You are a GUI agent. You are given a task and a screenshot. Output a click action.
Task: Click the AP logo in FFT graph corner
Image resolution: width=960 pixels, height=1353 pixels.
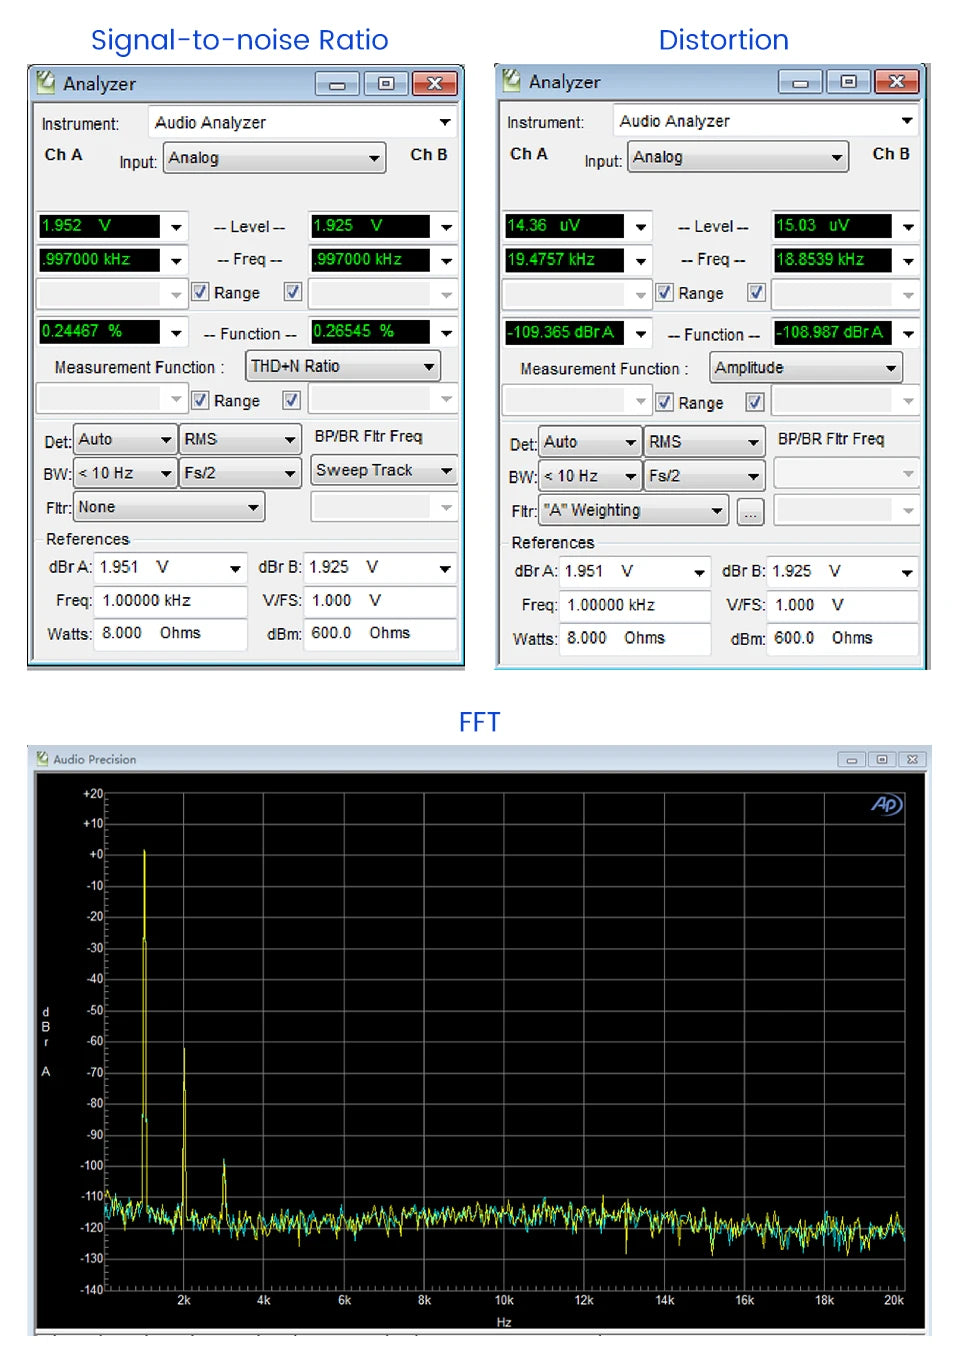point(886,804)
